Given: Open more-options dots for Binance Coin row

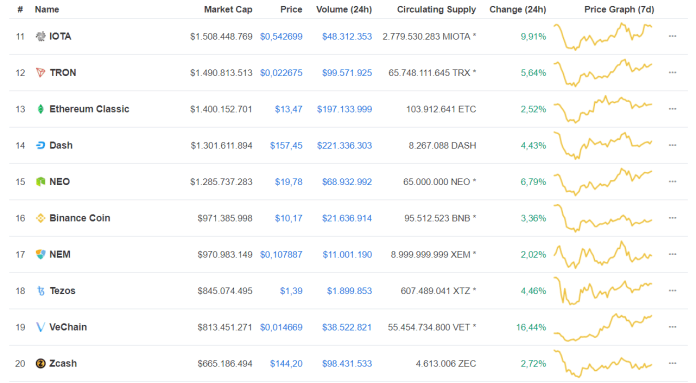Looking at the screenshot, I should [672, 218].
